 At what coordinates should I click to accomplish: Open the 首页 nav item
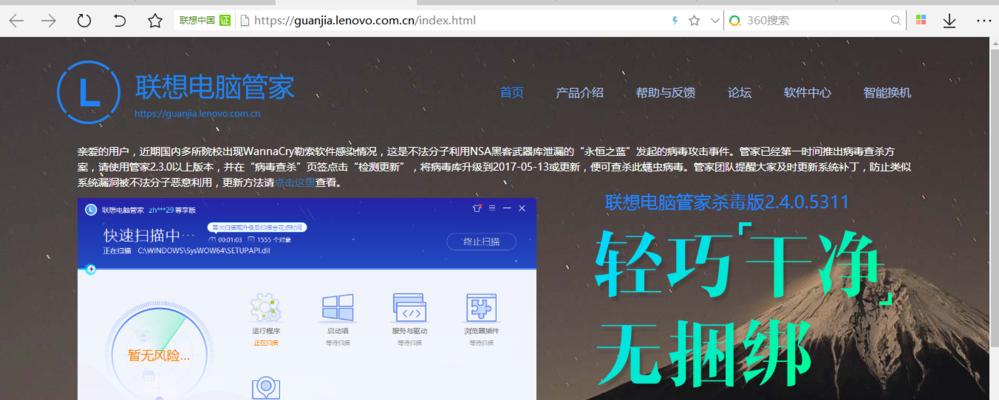[512, 92]
